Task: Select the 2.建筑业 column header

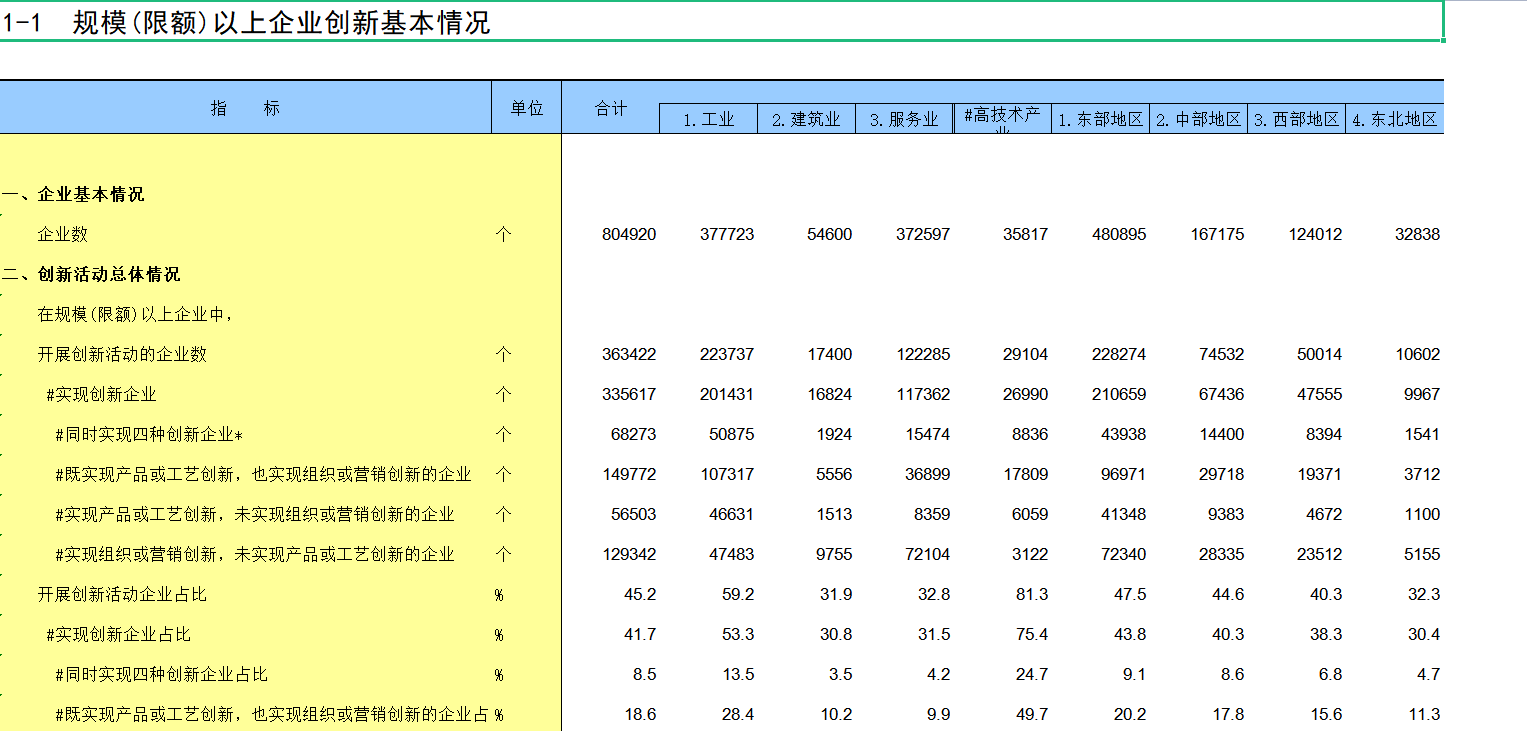Action: pos(806,119)
